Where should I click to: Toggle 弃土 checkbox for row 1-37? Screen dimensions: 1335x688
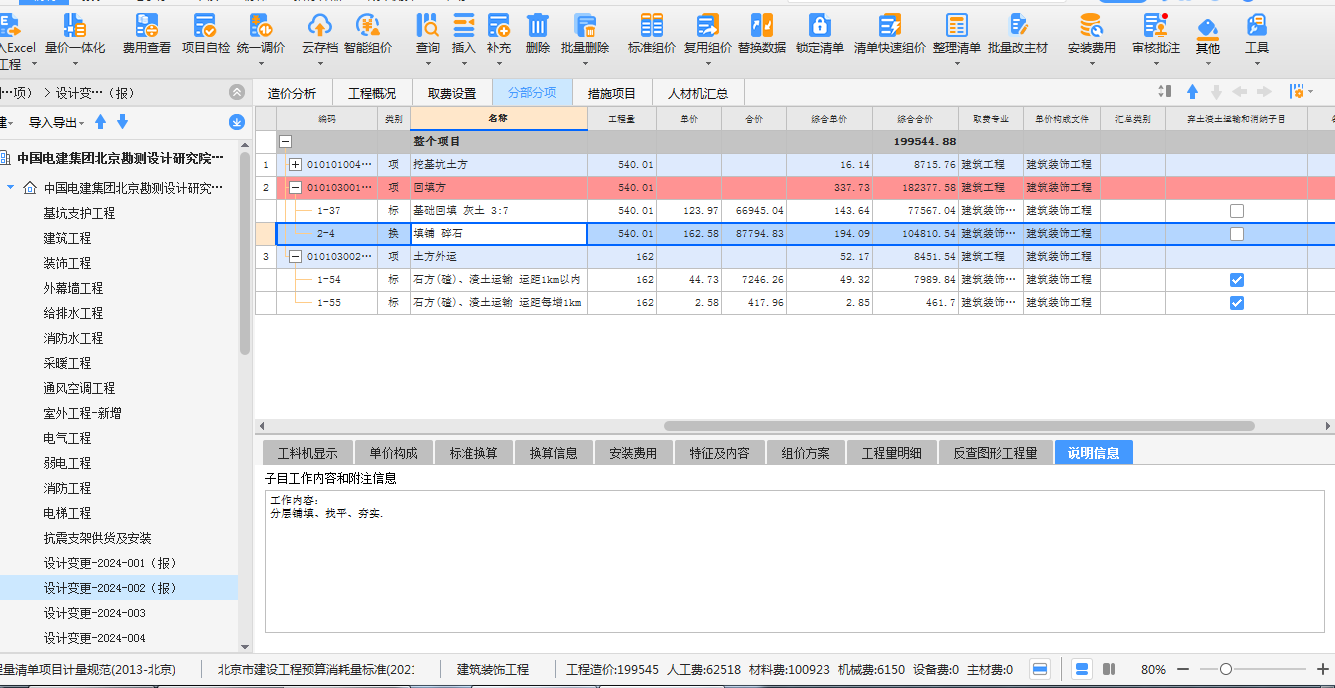pos(1237,211)
